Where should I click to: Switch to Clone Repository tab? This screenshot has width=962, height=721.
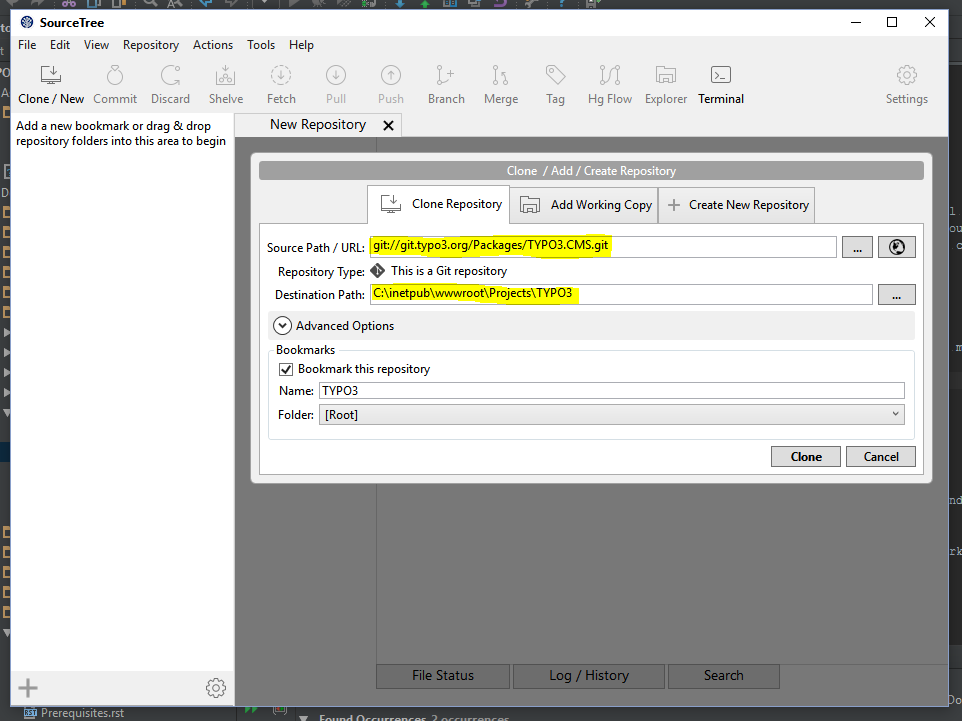[x=439, y=204]
